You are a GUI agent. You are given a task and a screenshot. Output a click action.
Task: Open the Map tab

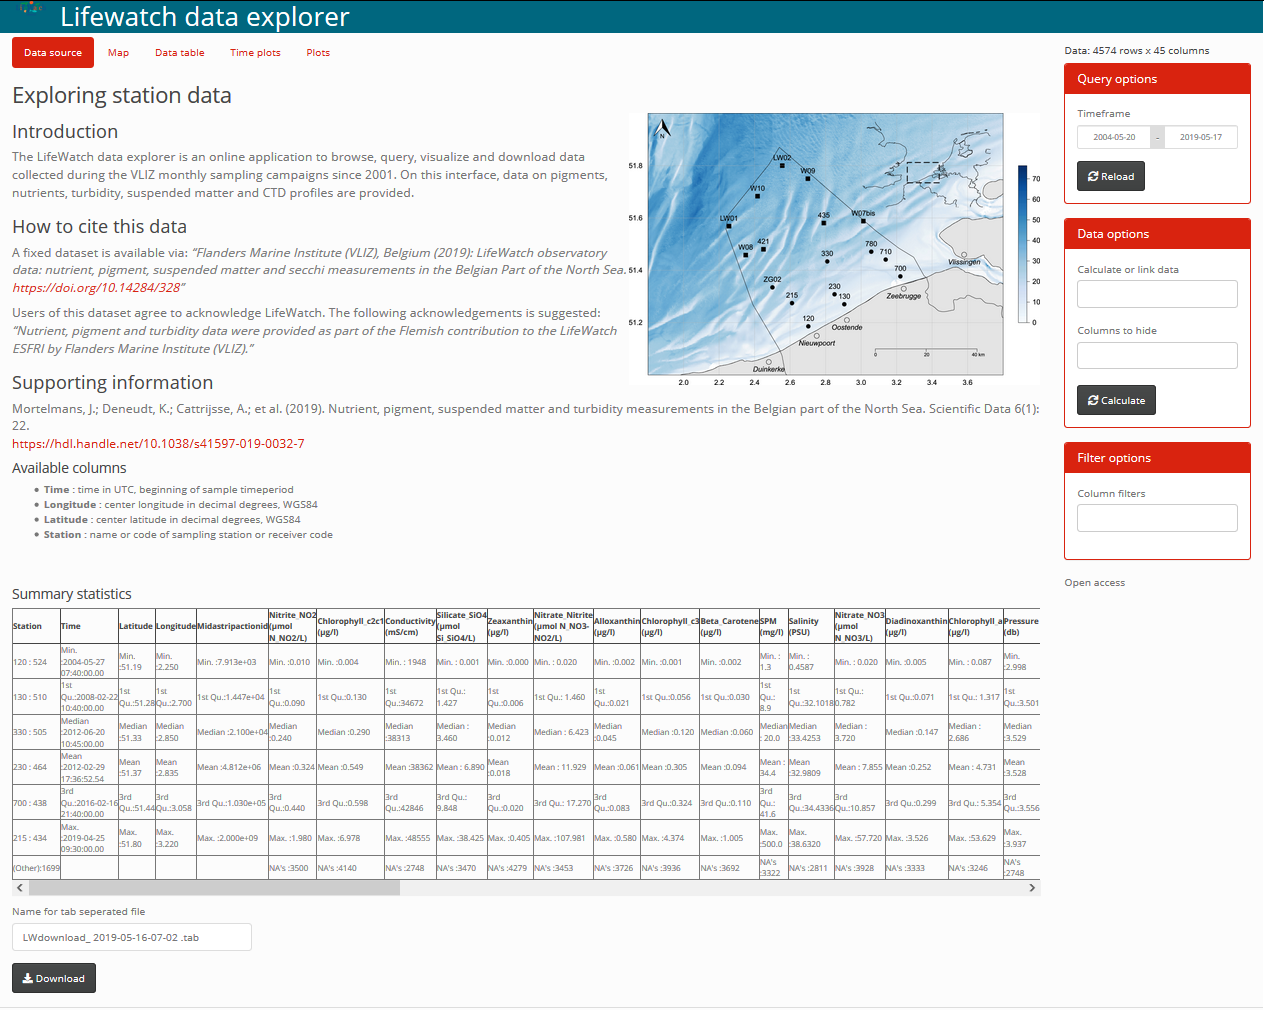[118, 53]
